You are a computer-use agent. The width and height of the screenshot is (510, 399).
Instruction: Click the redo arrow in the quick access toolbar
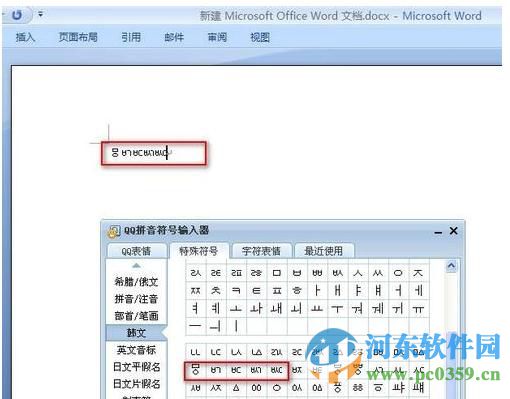pyautogui.click(x=17, y=15)
